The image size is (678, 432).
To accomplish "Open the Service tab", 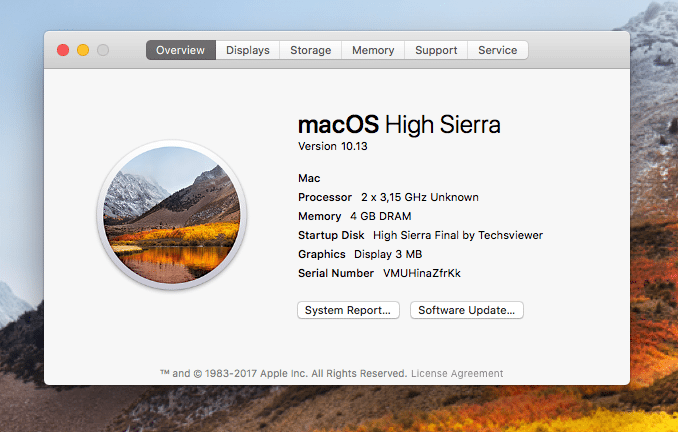I will pos(498,50).
